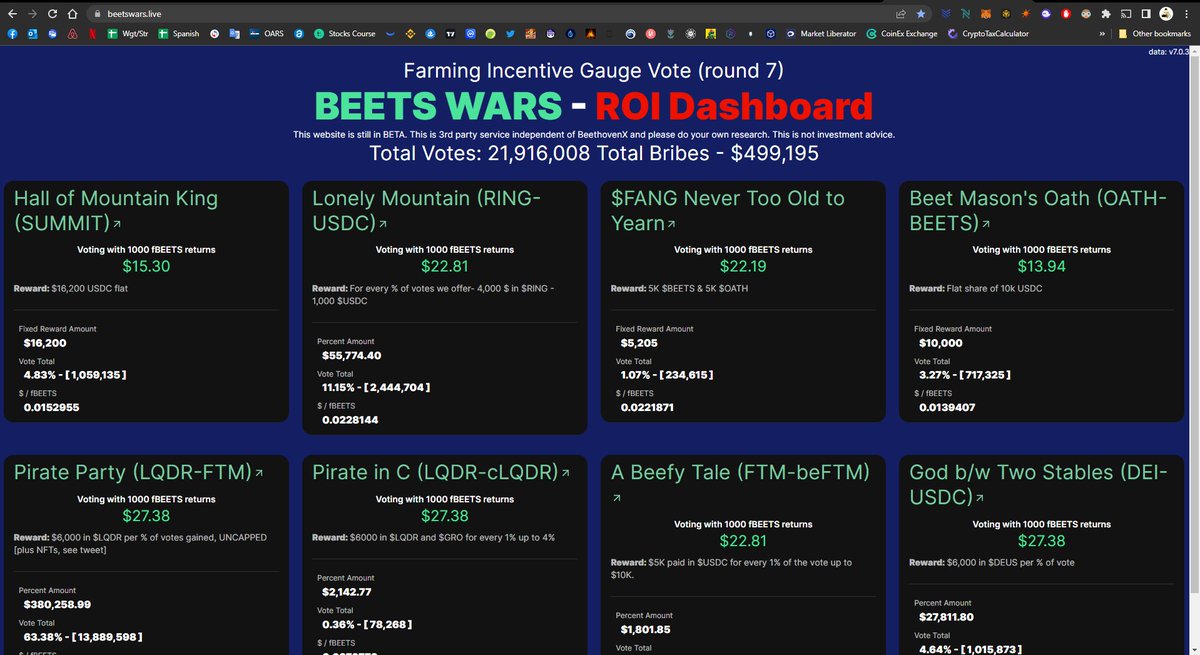
Task: Open the CryptoTaxCalculator bookmark
Action: point(988,34)
